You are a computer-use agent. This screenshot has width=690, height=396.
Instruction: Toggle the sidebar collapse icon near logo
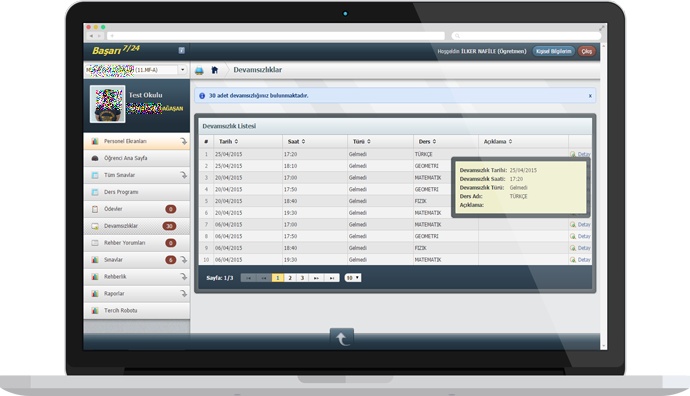pyautogui.click(x=182, y=51)
